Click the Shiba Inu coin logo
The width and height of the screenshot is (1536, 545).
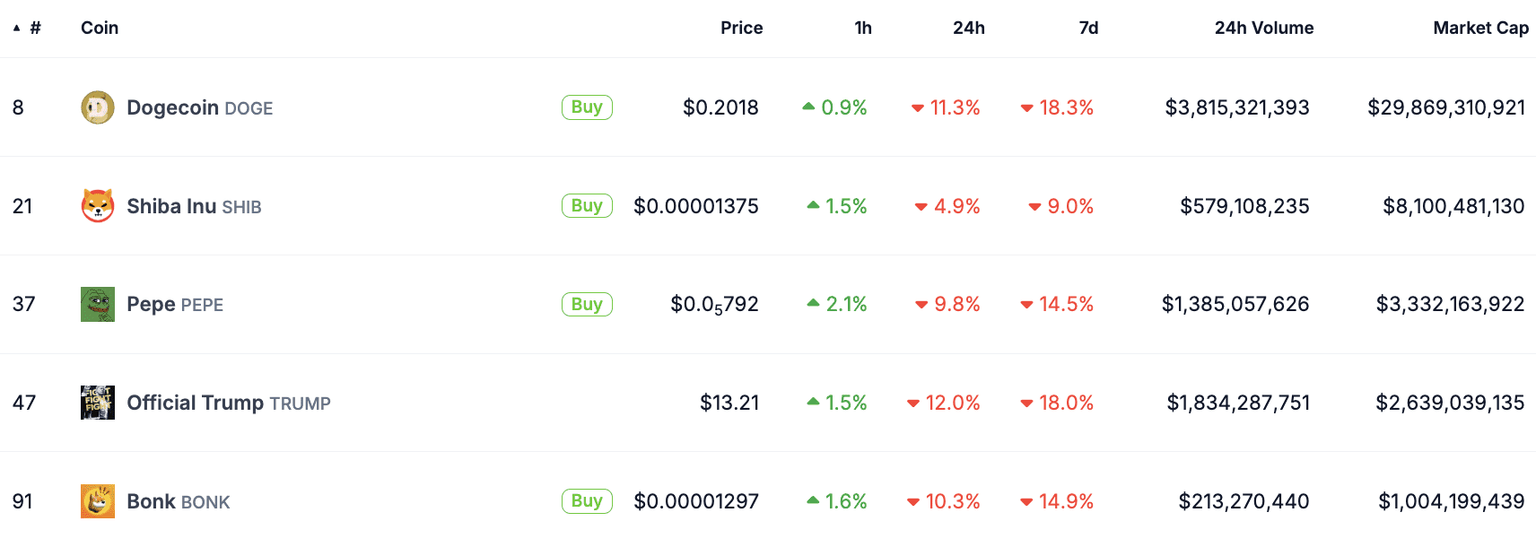(97, 206)
